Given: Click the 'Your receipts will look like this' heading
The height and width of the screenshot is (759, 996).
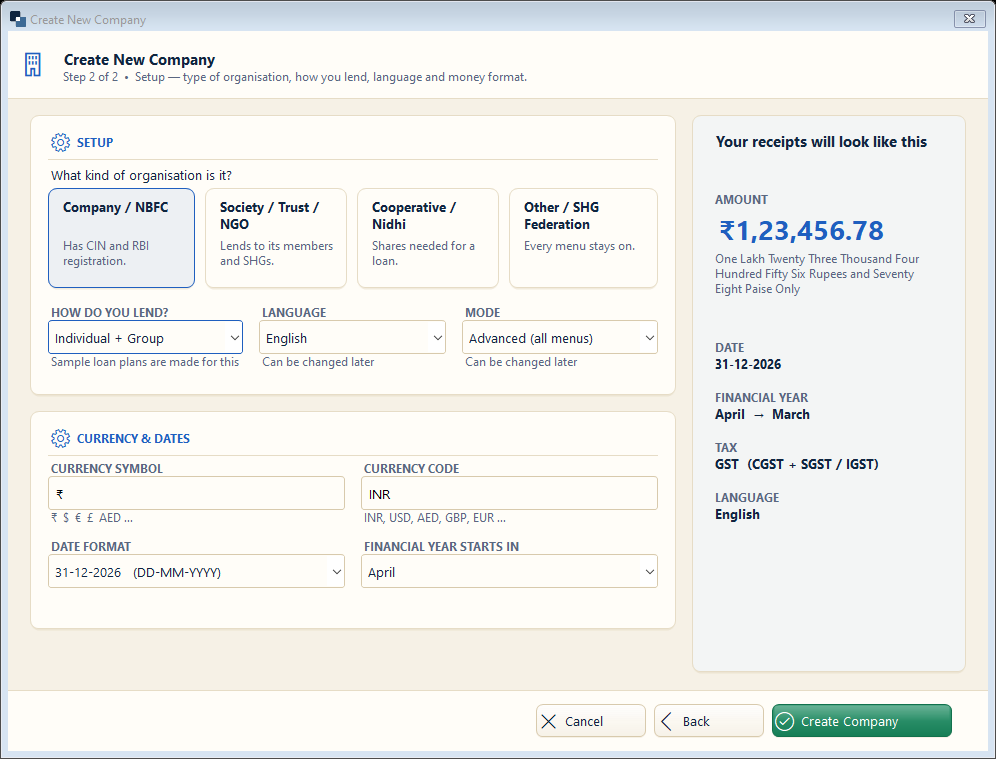Looking at the screenshot, I should pos(821,142).
